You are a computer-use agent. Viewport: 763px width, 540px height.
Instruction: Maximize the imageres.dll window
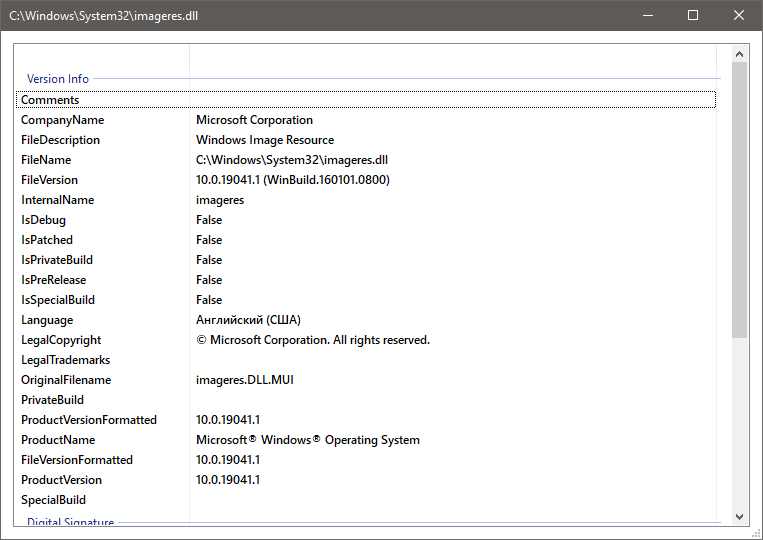pos(693,15)
